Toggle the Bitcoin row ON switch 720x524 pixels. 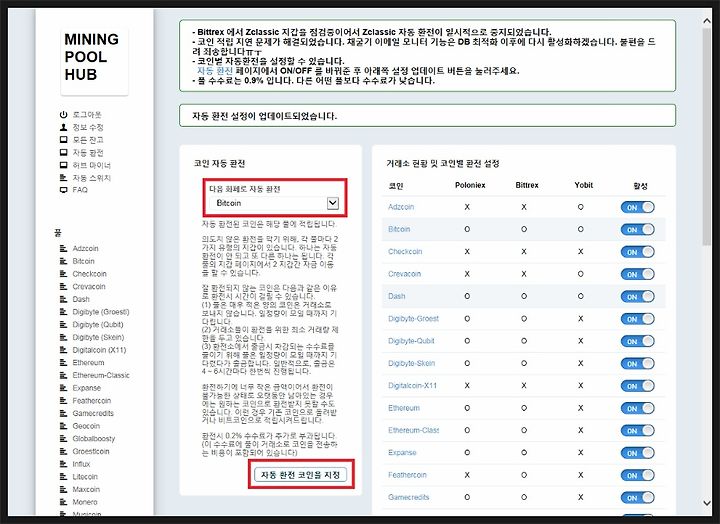pos(637,230)
